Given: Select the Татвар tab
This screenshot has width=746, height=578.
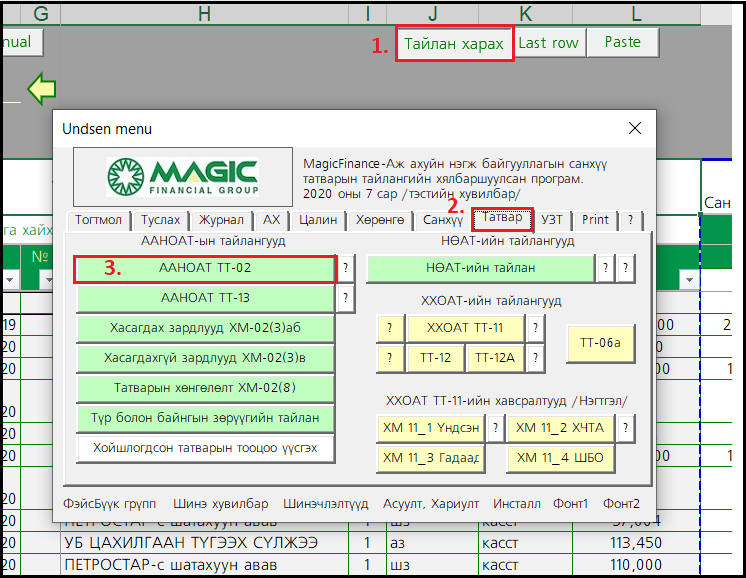Looking at the screenshot, I should click(x=502, y=219).
